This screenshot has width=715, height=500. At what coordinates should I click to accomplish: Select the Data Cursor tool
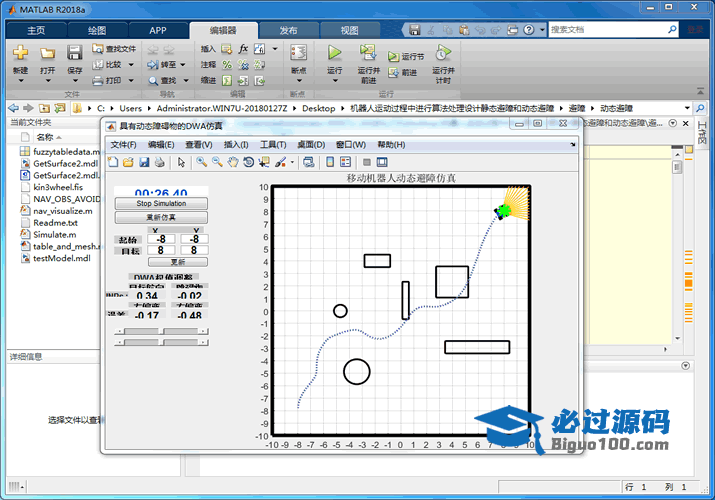coord(264,162)
